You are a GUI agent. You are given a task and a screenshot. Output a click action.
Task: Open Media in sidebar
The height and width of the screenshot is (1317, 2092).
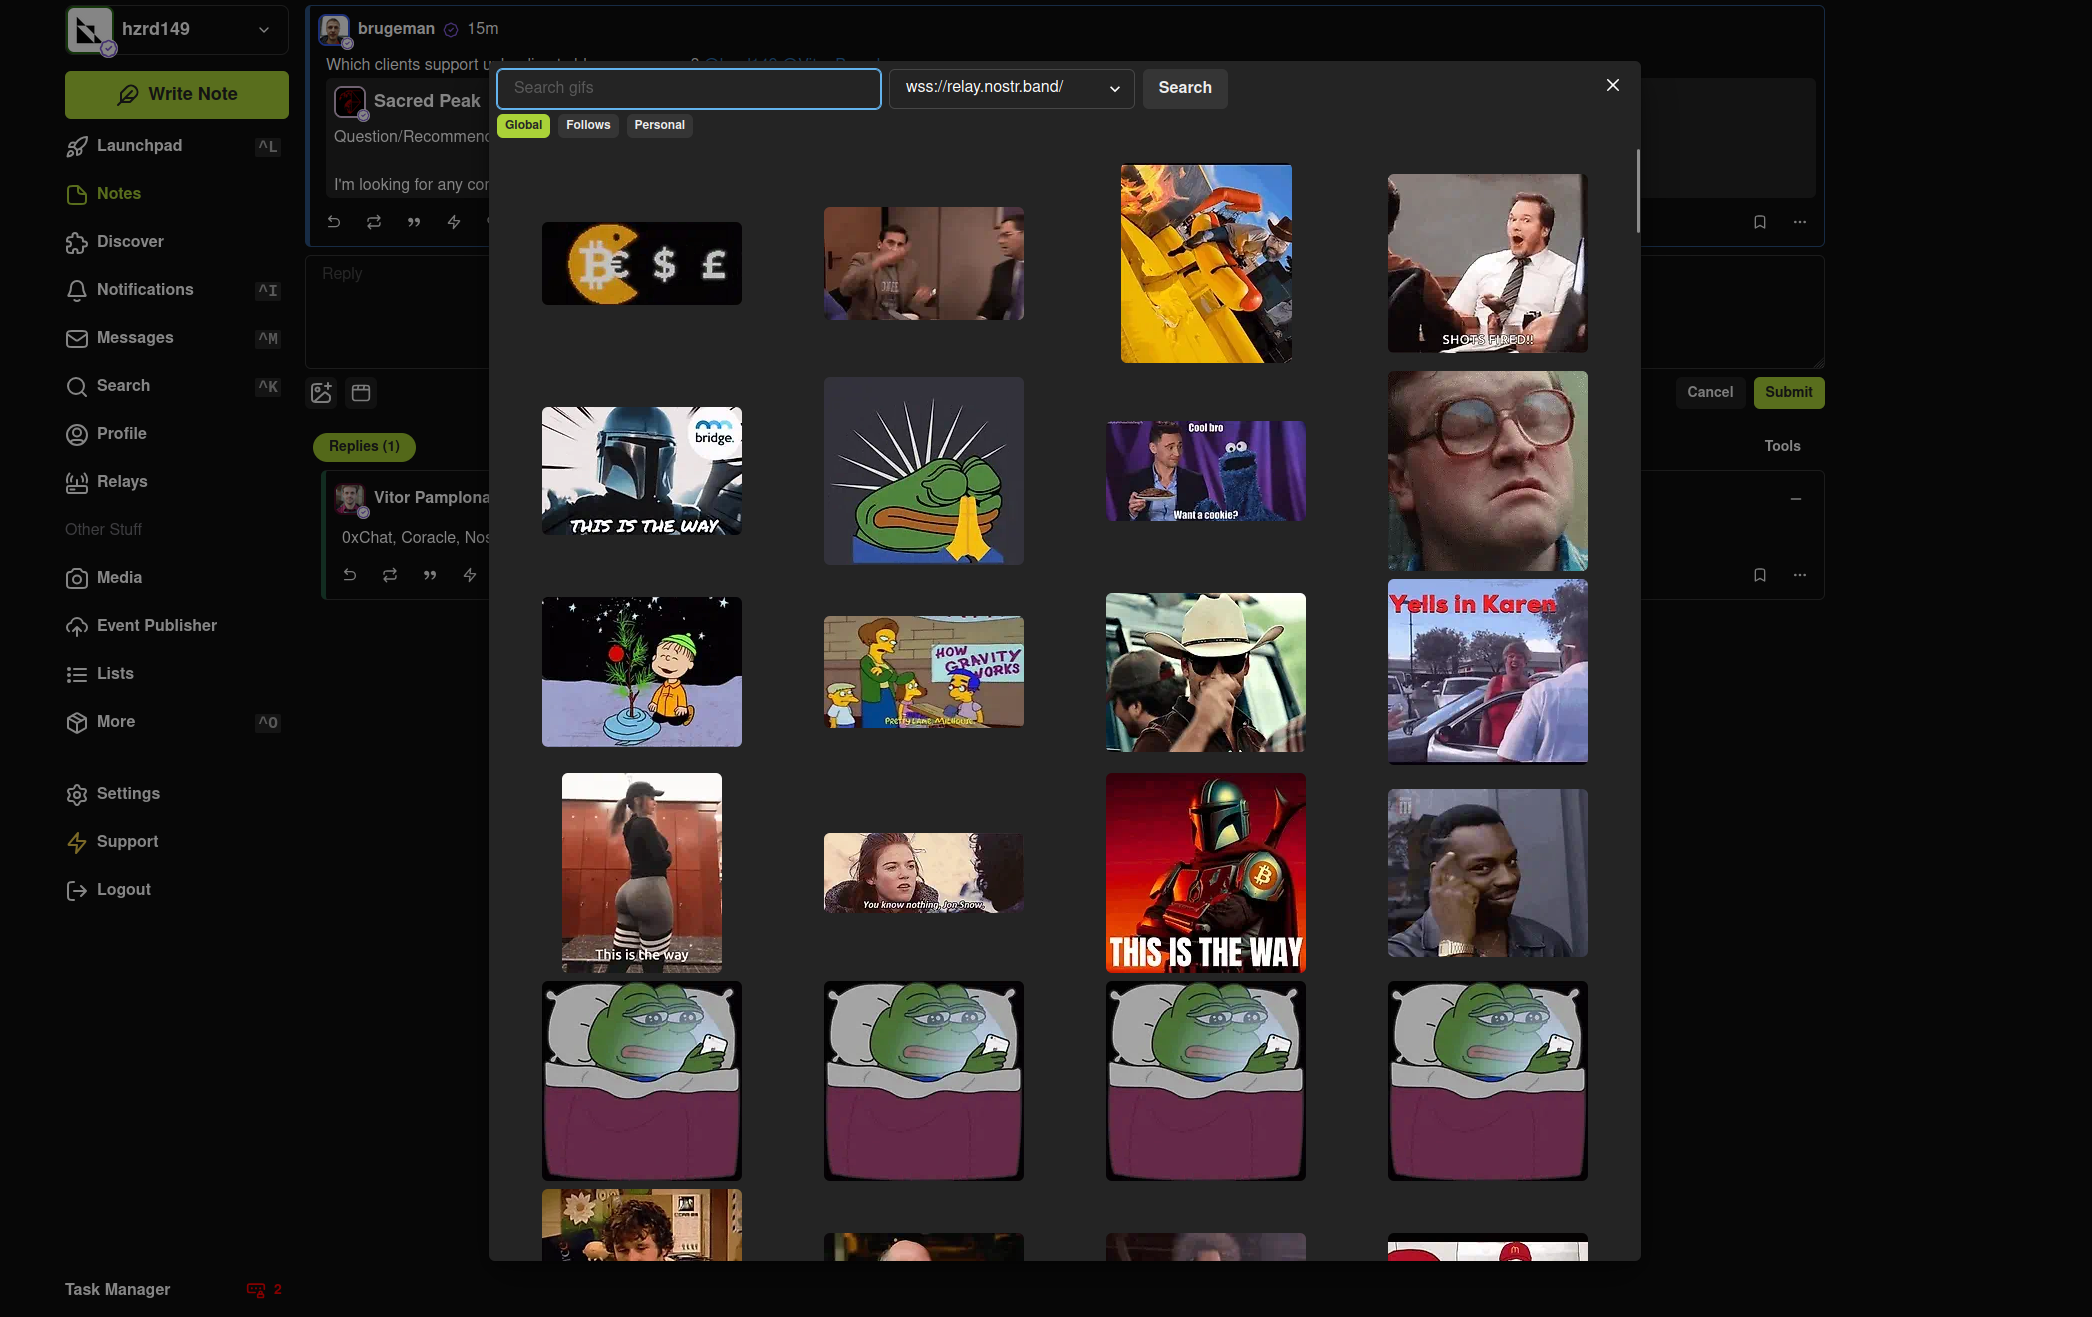pos(173,578)
